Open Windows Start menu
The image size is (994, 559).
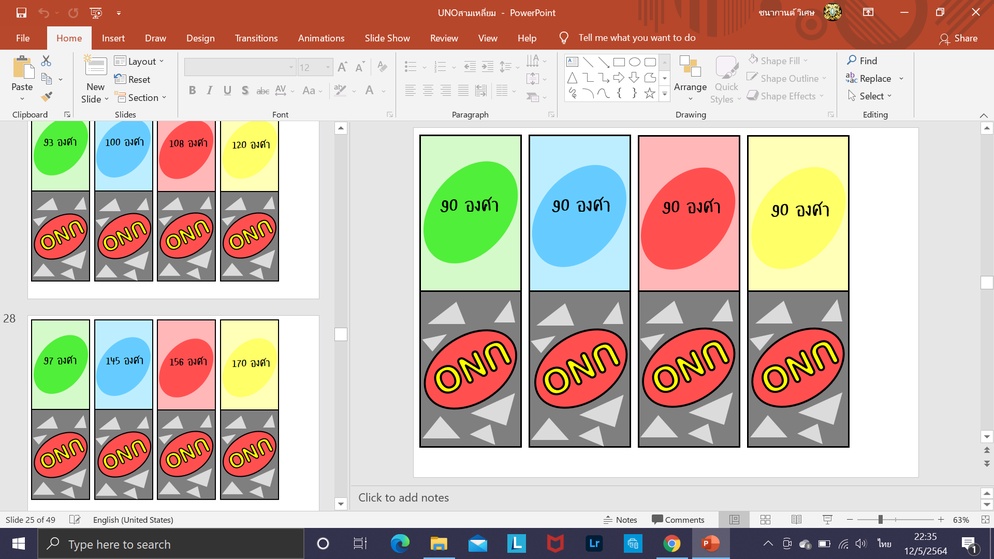18,544
